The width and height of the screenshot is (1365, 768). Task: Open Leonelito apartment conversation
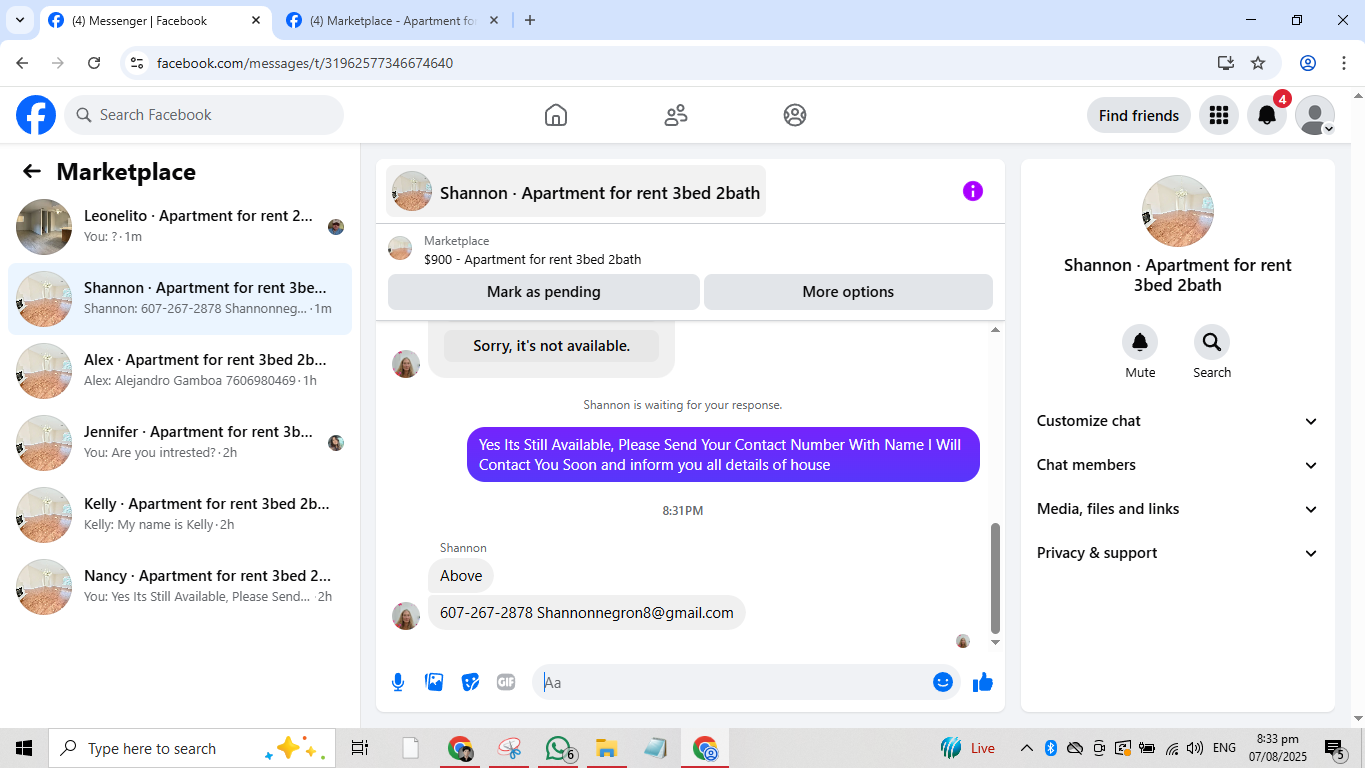click(x=180, y=227)
